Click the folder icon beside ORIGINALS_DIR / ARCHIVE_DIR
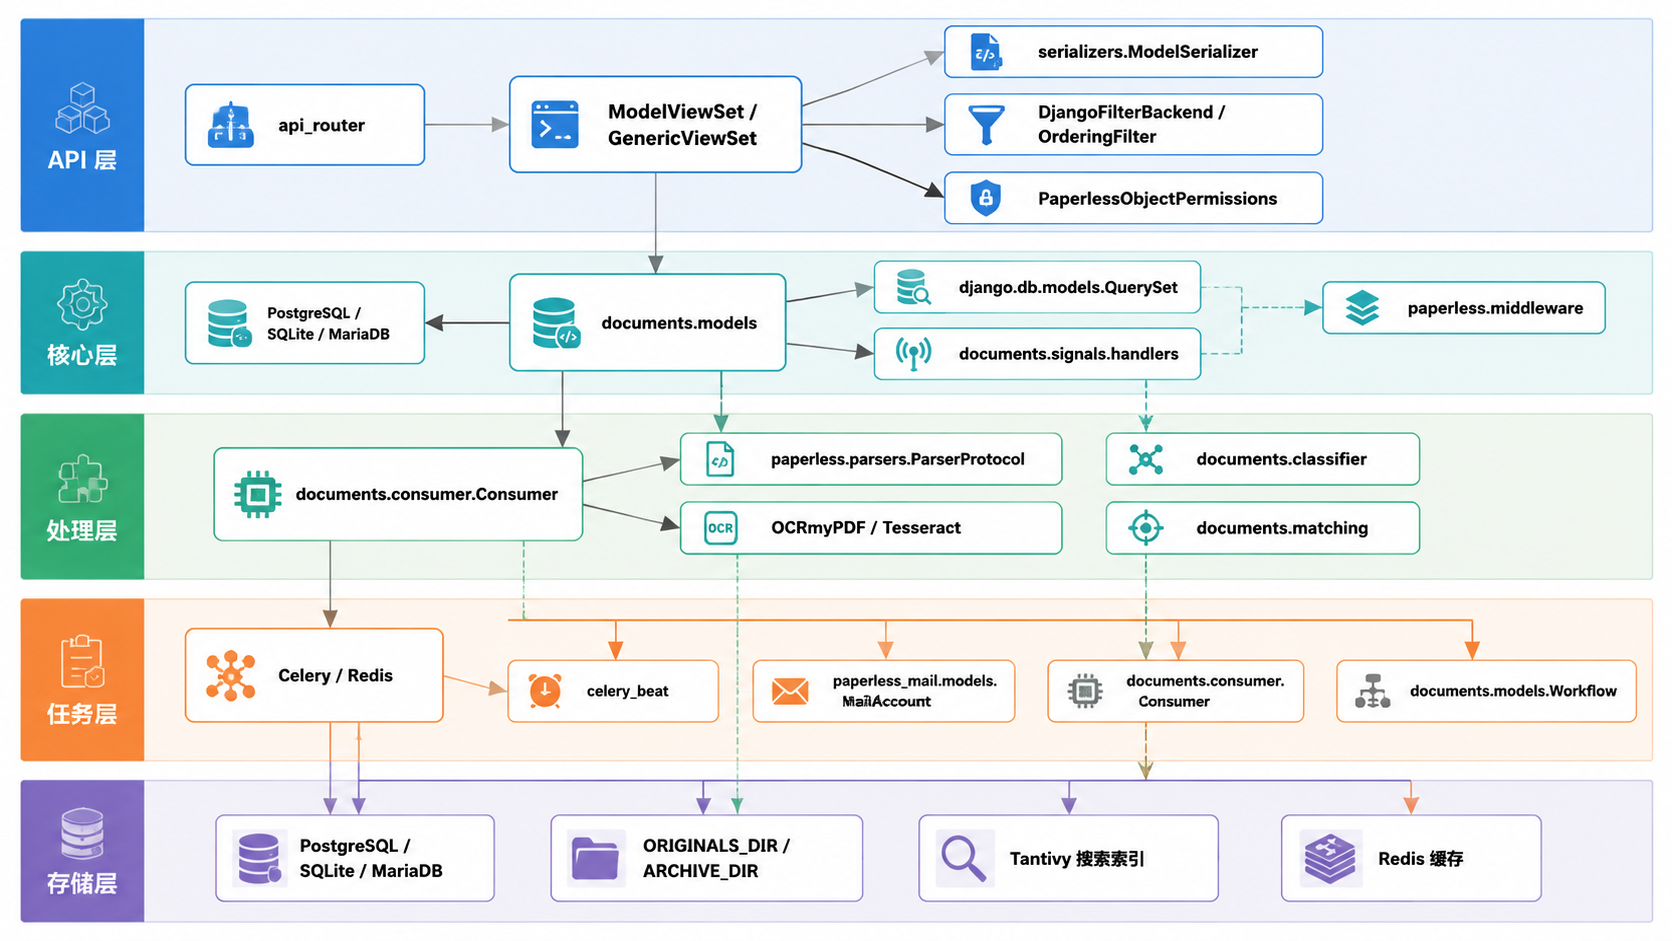Viewport: 1672px width, 941px height. [x=595, y=859]
